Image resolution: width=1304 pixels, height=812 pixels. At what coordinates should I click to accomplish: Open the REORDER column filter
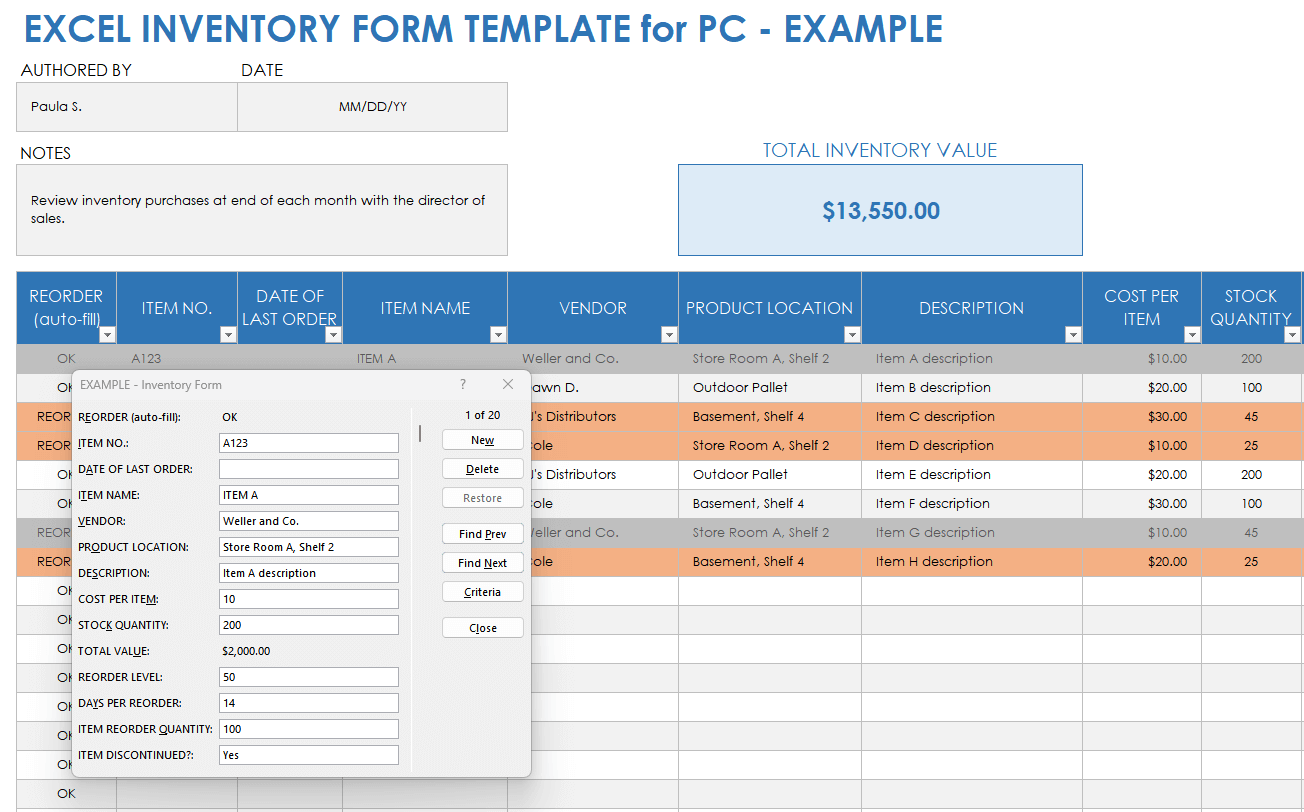tap(106, 334)
